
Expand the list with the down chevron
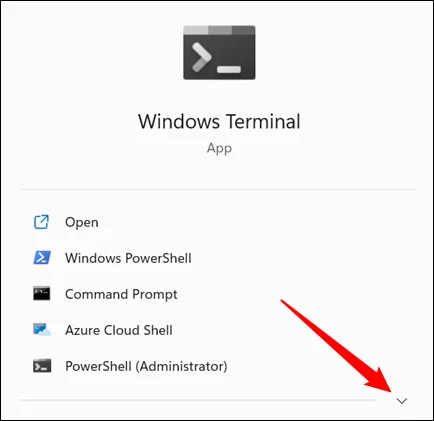click(402, 401)
